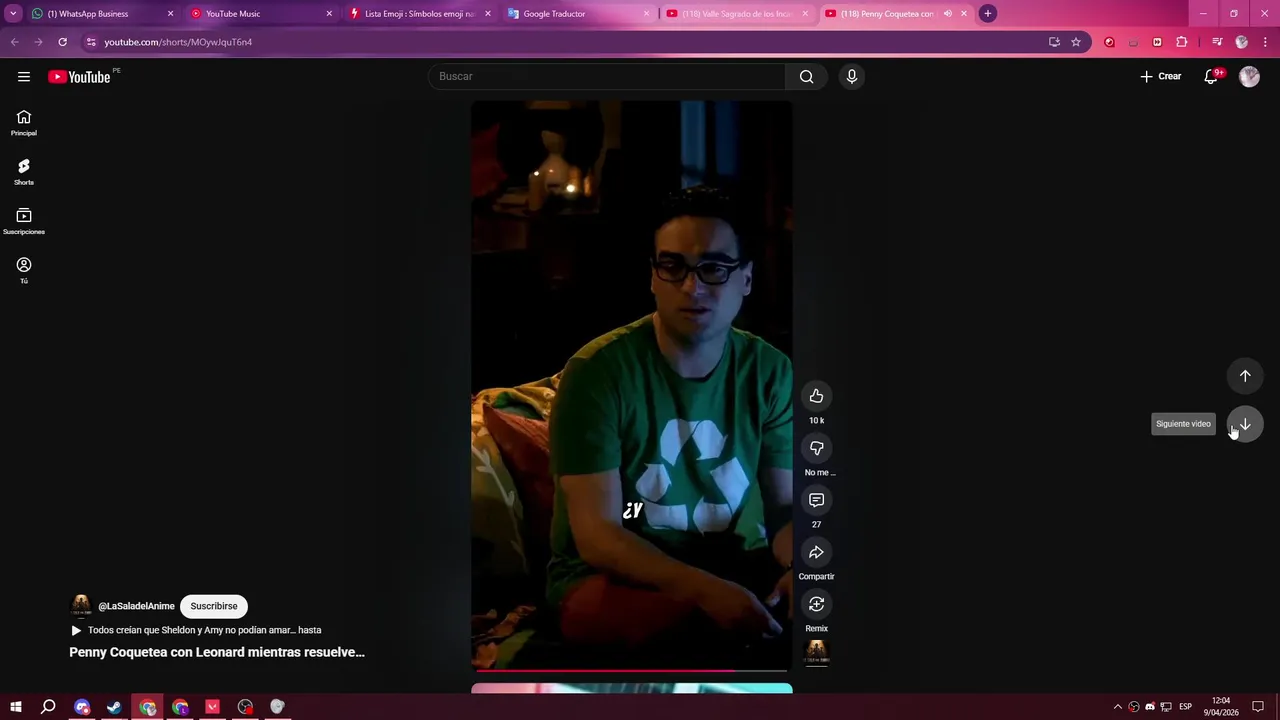Image resolution: width=1280 pixels, height=720 pixels.
Task: Click the magnifier search button
Action: [806, 77]
